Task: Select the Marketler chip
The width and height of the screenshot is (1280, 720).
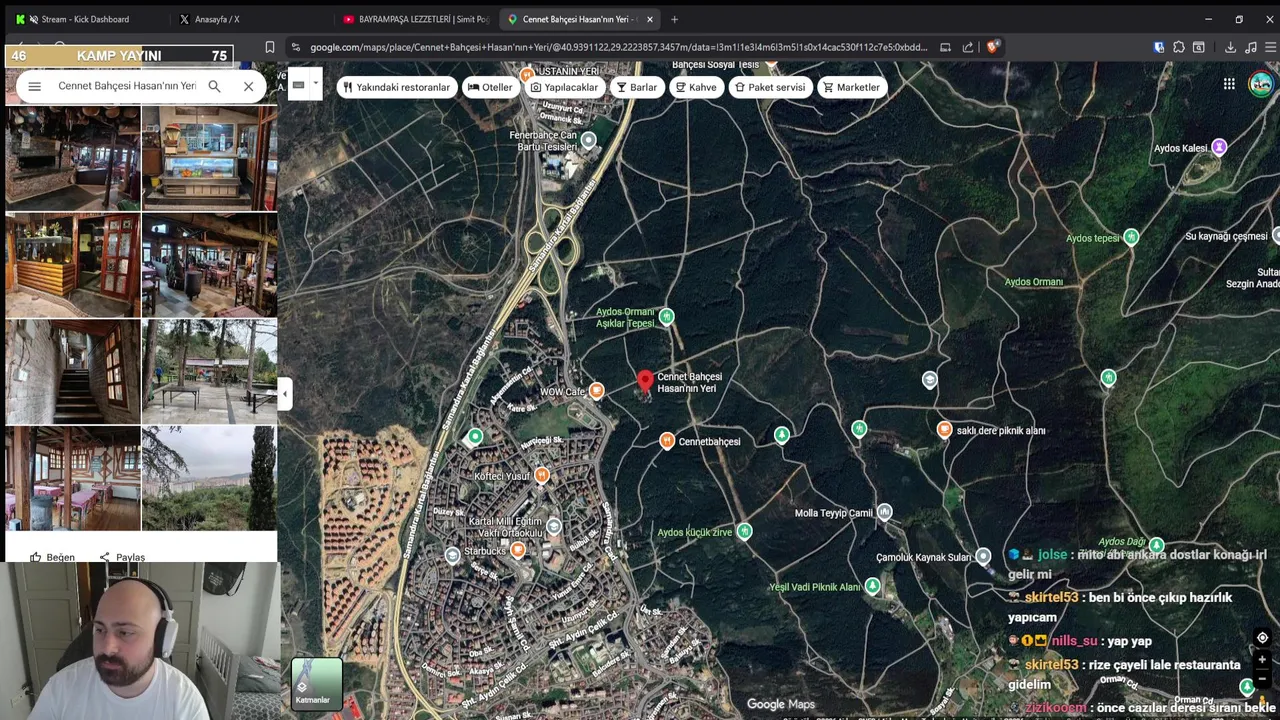Action: click(x=851, y=87)
